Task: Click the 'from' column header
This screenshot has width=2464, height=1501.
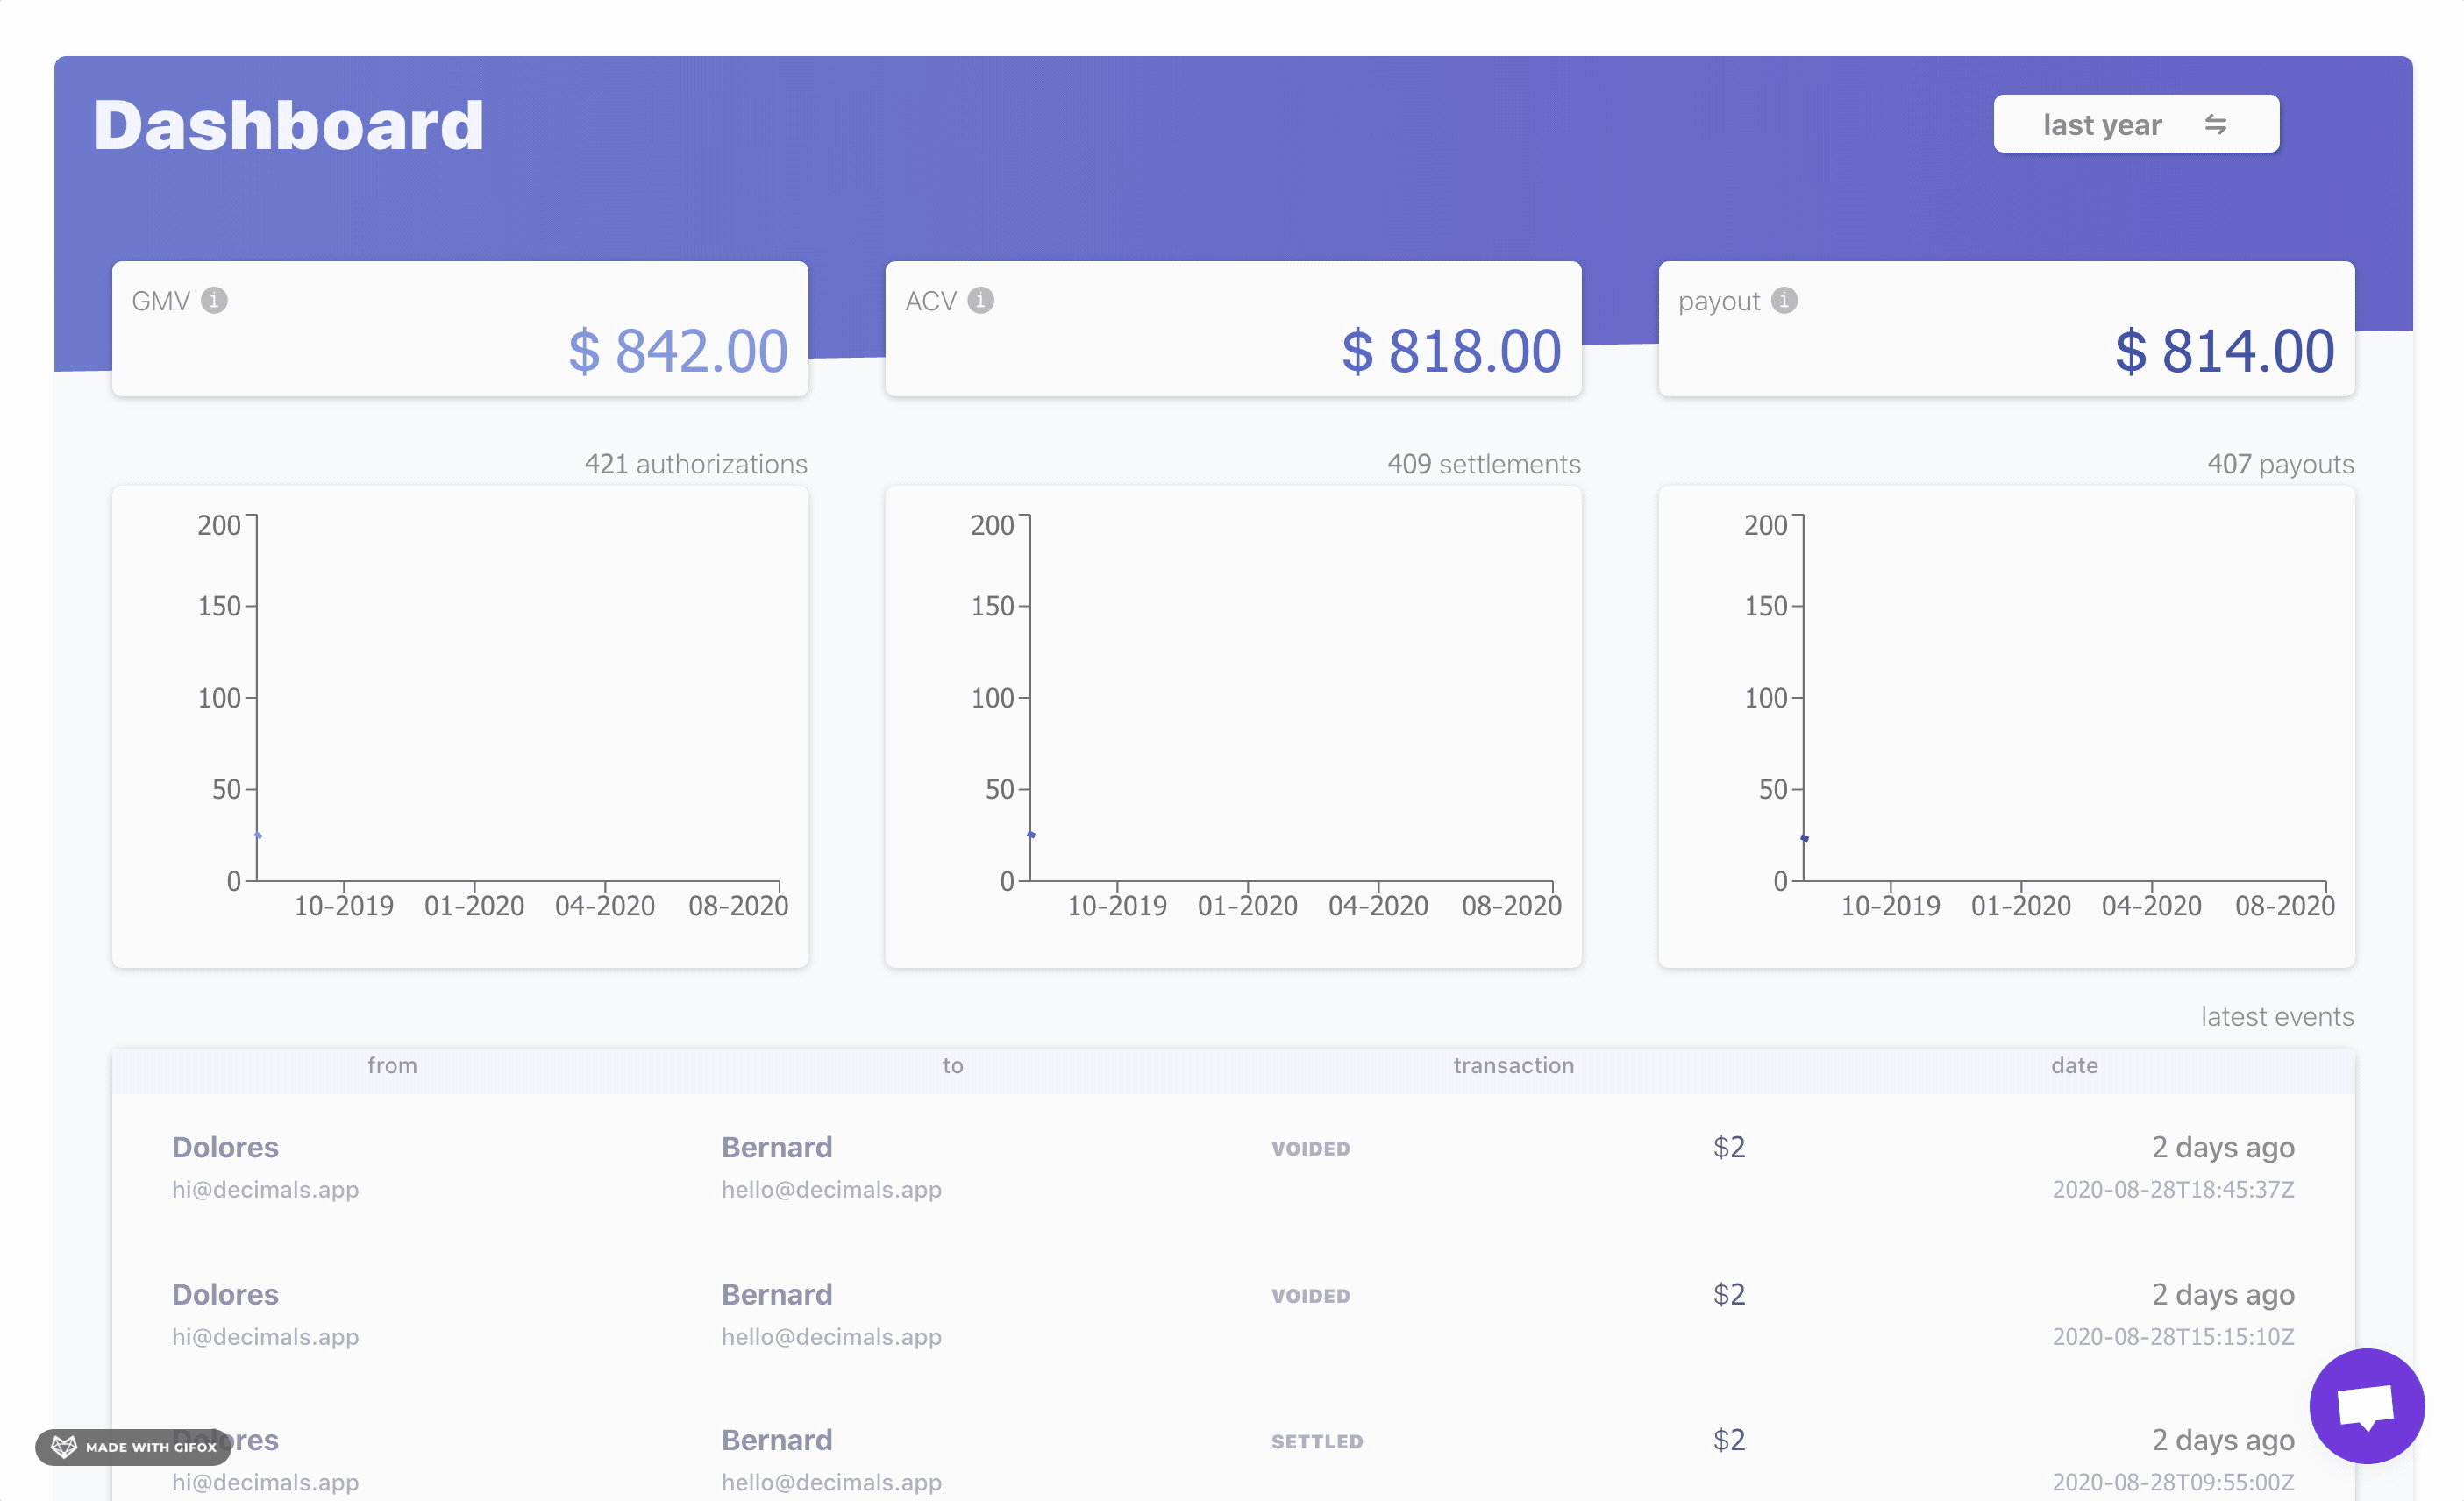Action: pyautogui.click(x=392, y=1065)
